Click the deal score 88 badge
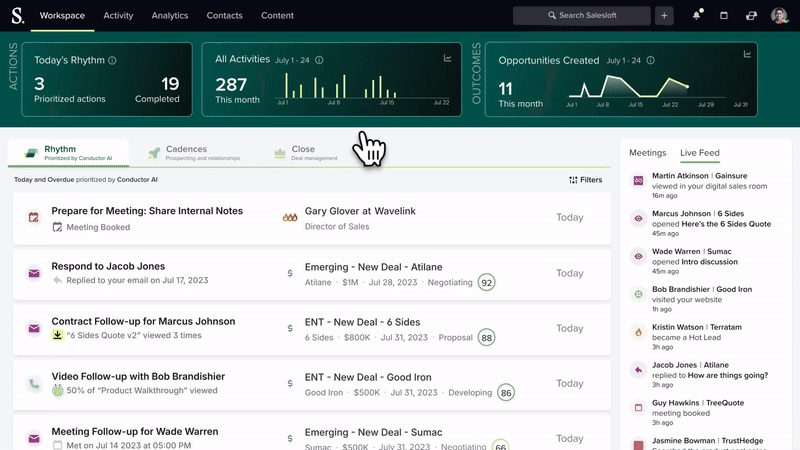This screenshot has width=800, height=450. 487,337
